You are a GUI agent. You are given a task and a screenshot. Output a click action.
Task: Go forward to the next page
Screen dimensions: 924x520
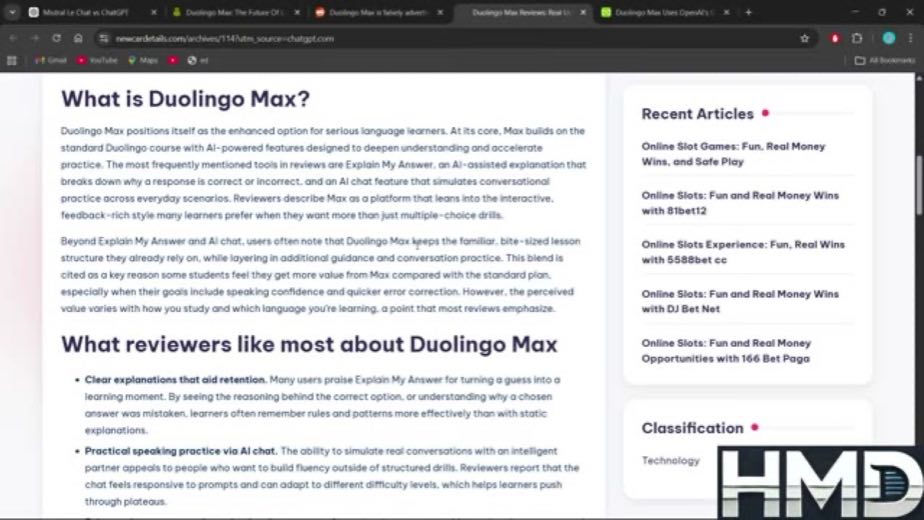[35, 38]
